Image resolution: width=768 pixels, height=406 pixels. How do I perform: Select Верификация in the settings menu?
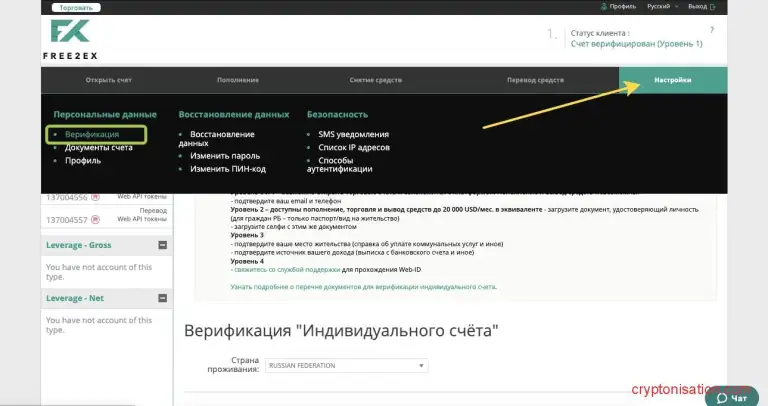point(92,134)
